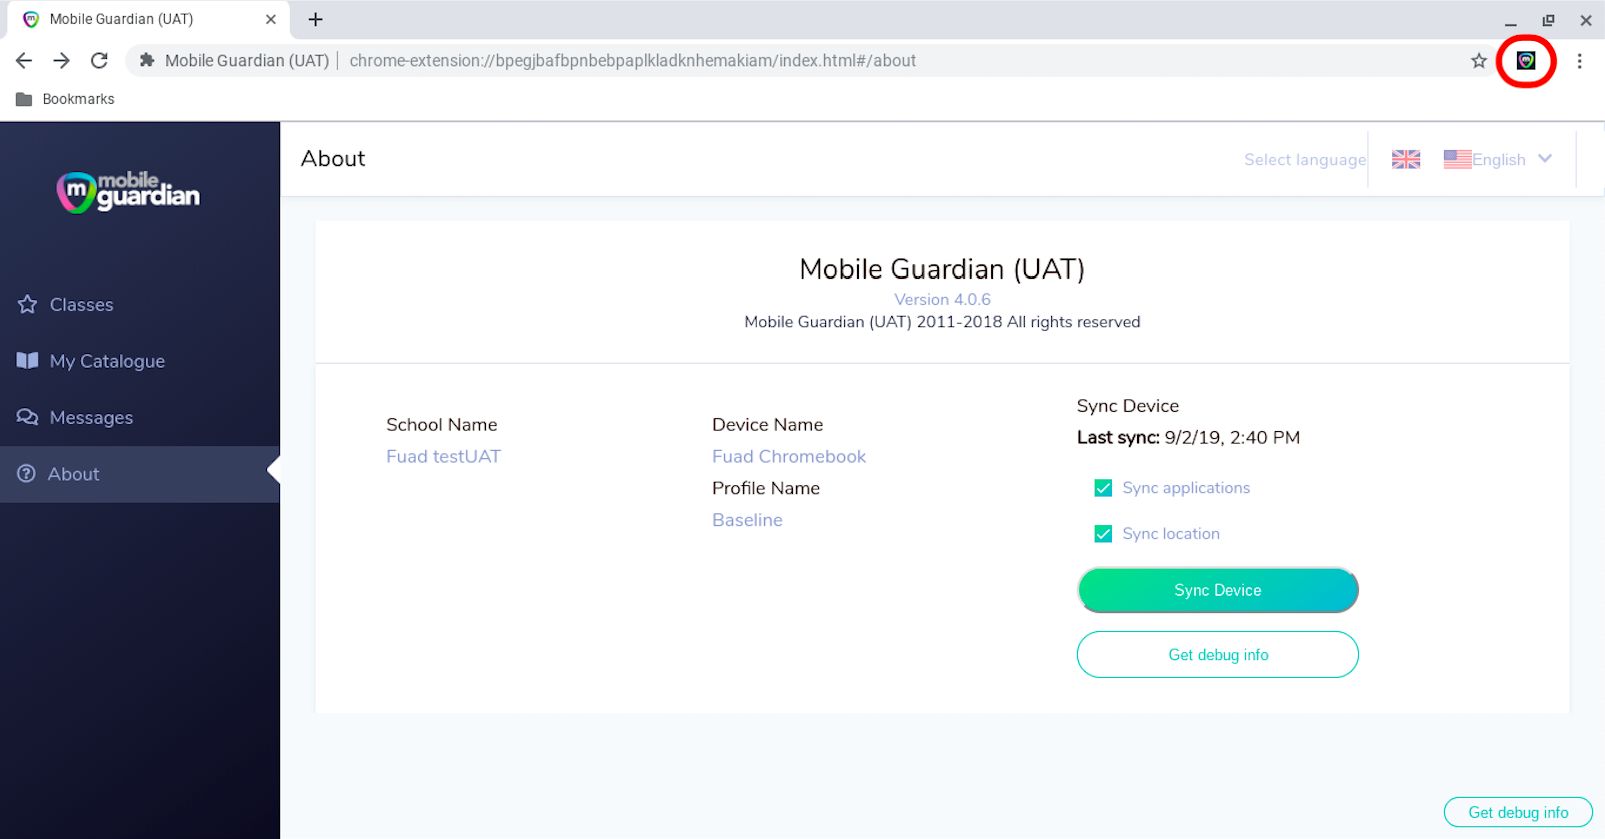Click the extension puzzle icon in address bar
The height and width of the screenshot is (839, 1605).
[147, 61]
